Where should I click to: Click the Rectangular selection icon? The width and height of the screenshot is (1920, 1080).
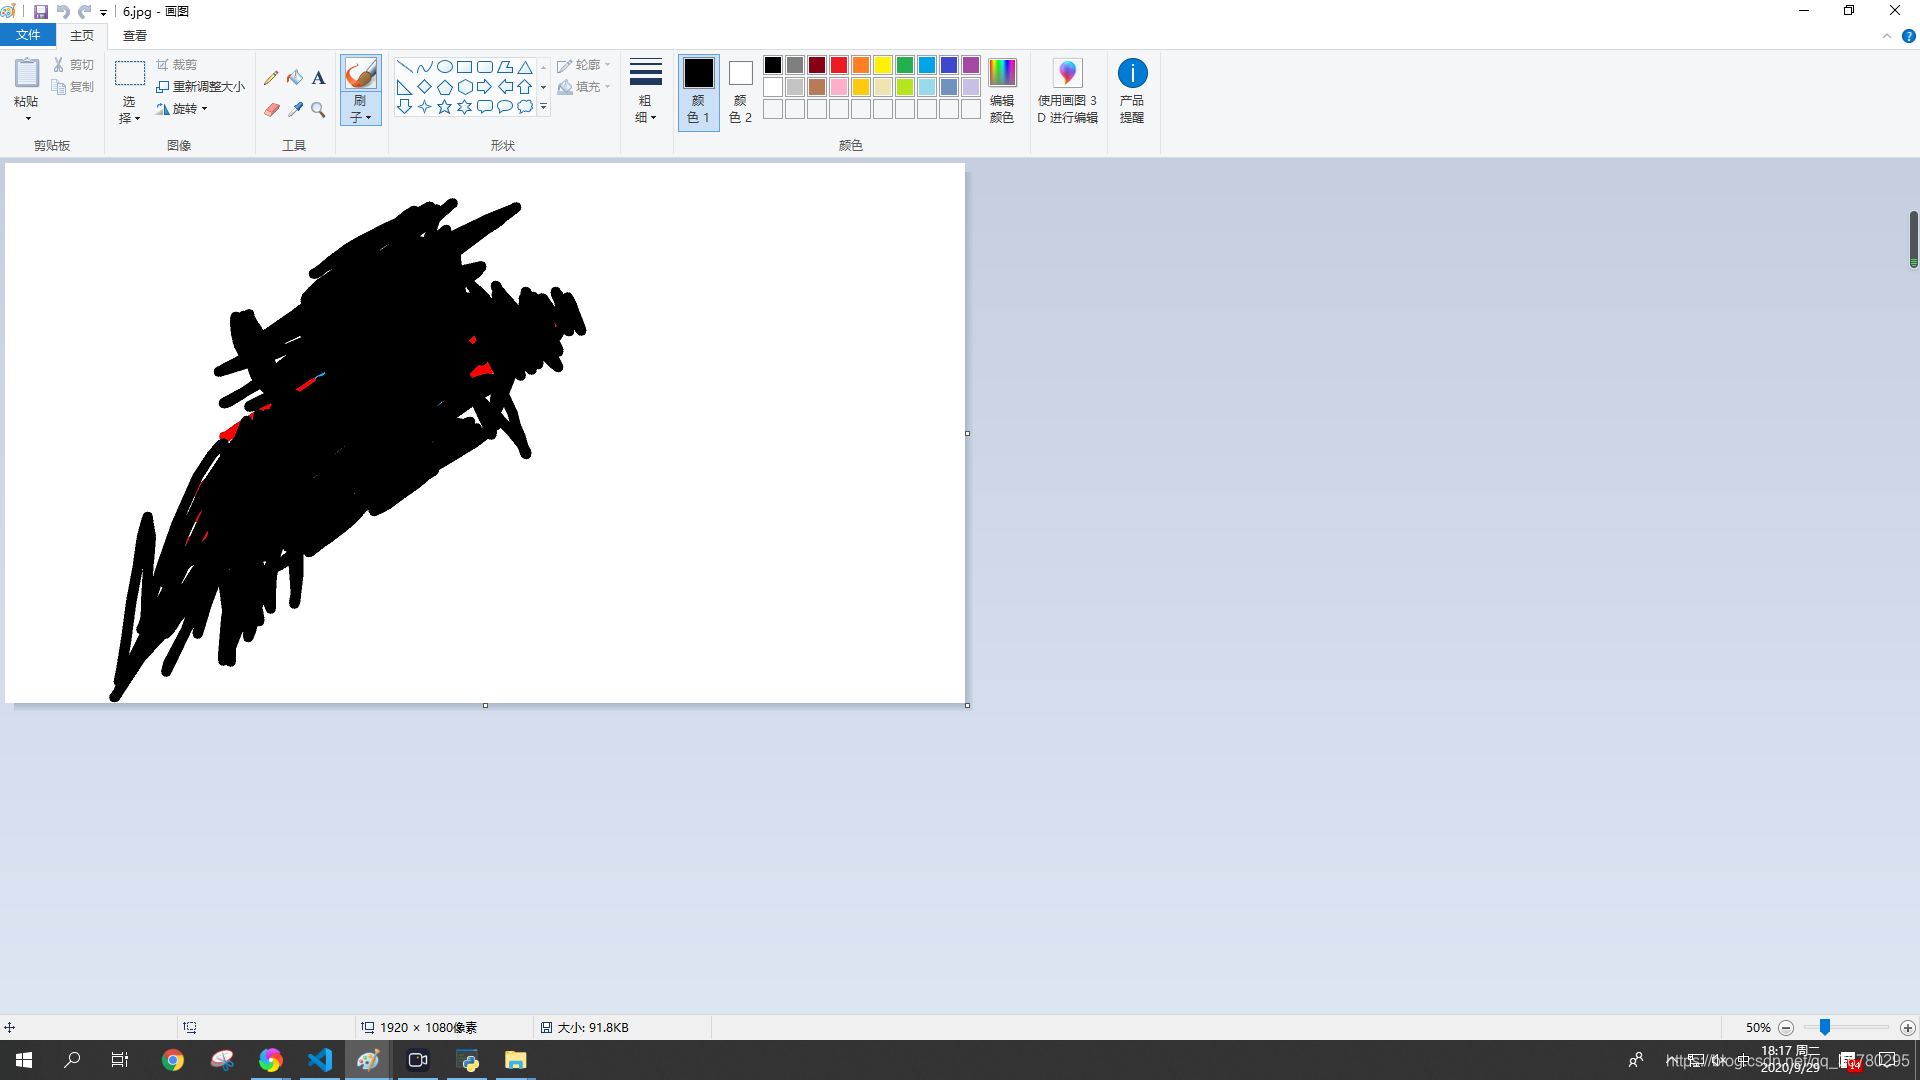point(130,74)
